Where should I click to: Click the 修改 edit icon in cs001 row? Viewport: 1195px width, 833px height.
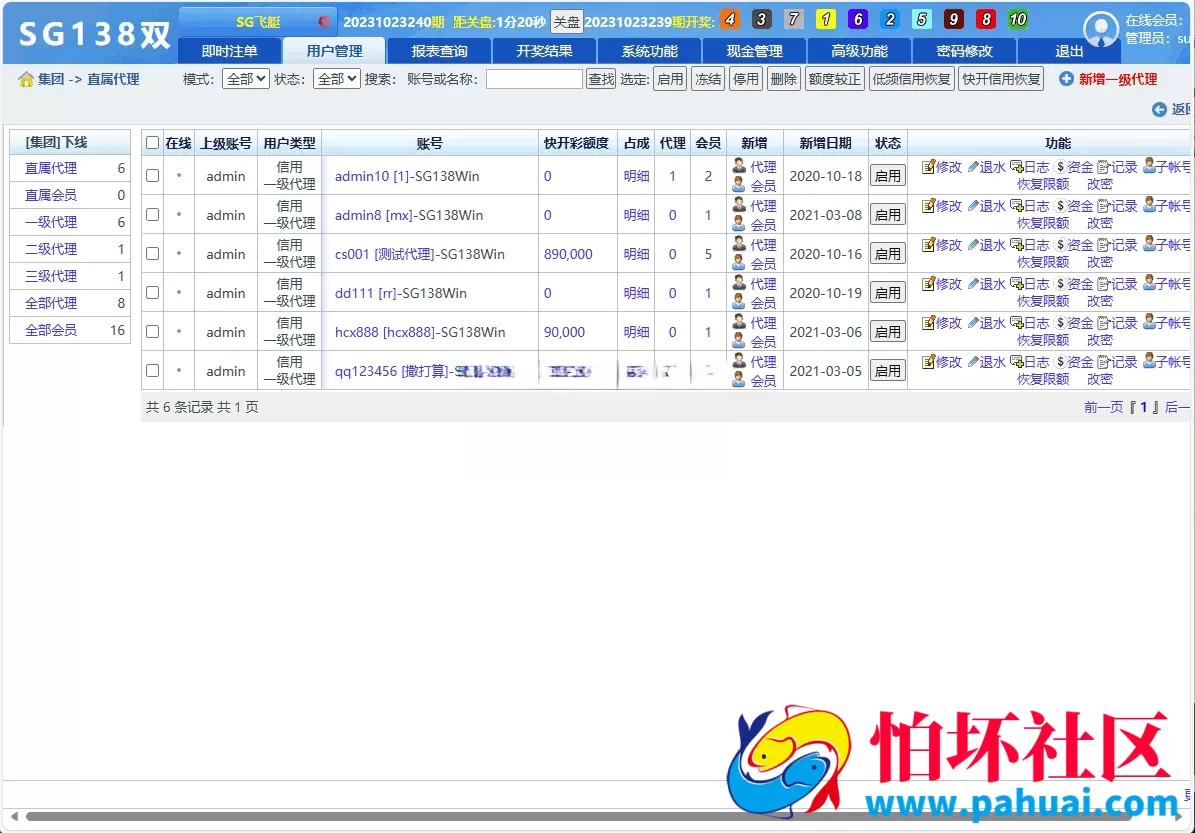pos(927,245)
